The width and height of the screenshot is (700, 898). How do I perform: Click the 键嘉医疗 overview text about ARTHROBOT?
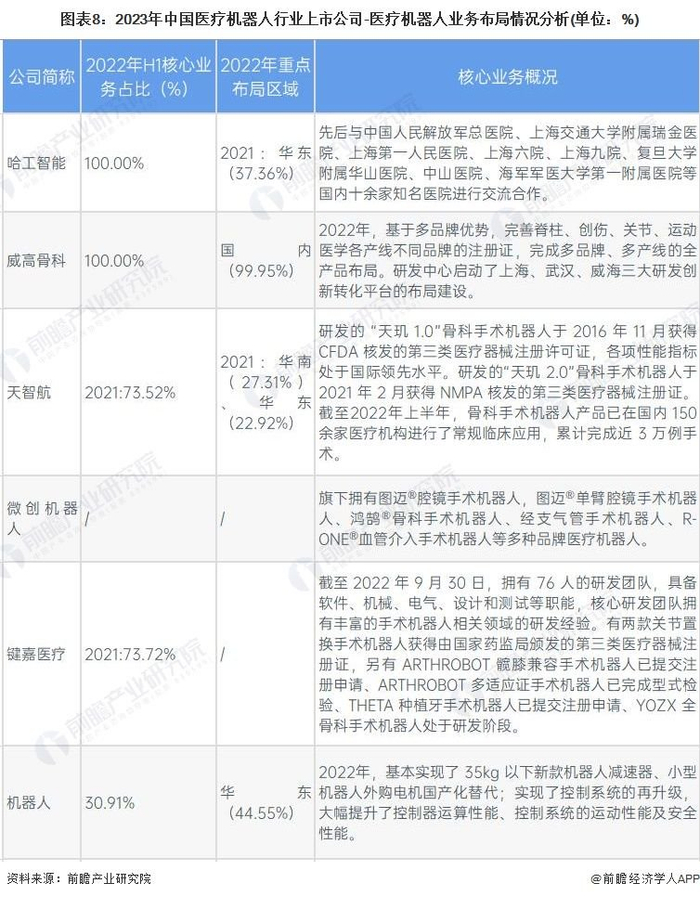pos(508,654)
